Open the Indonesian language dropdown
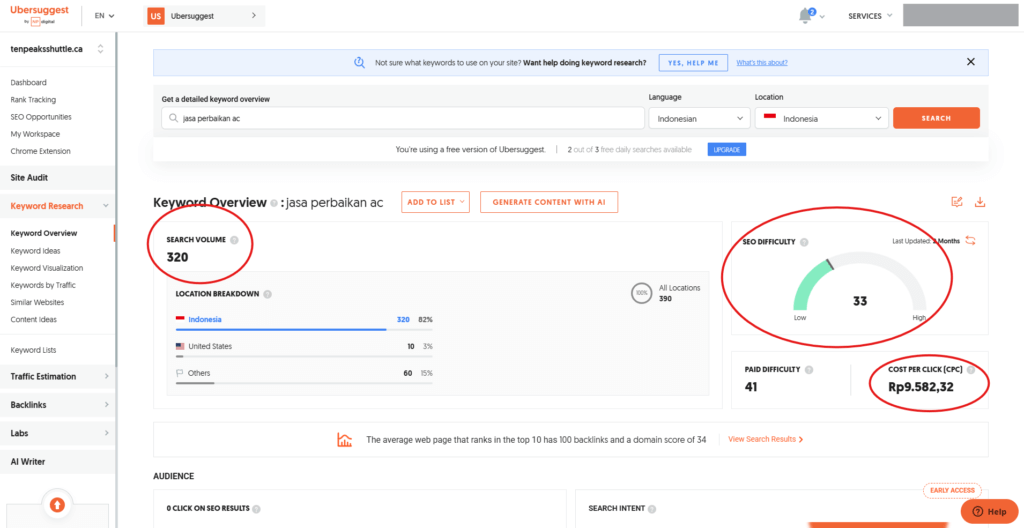Viewport: 1024px width, 528px height. point(699,118)
